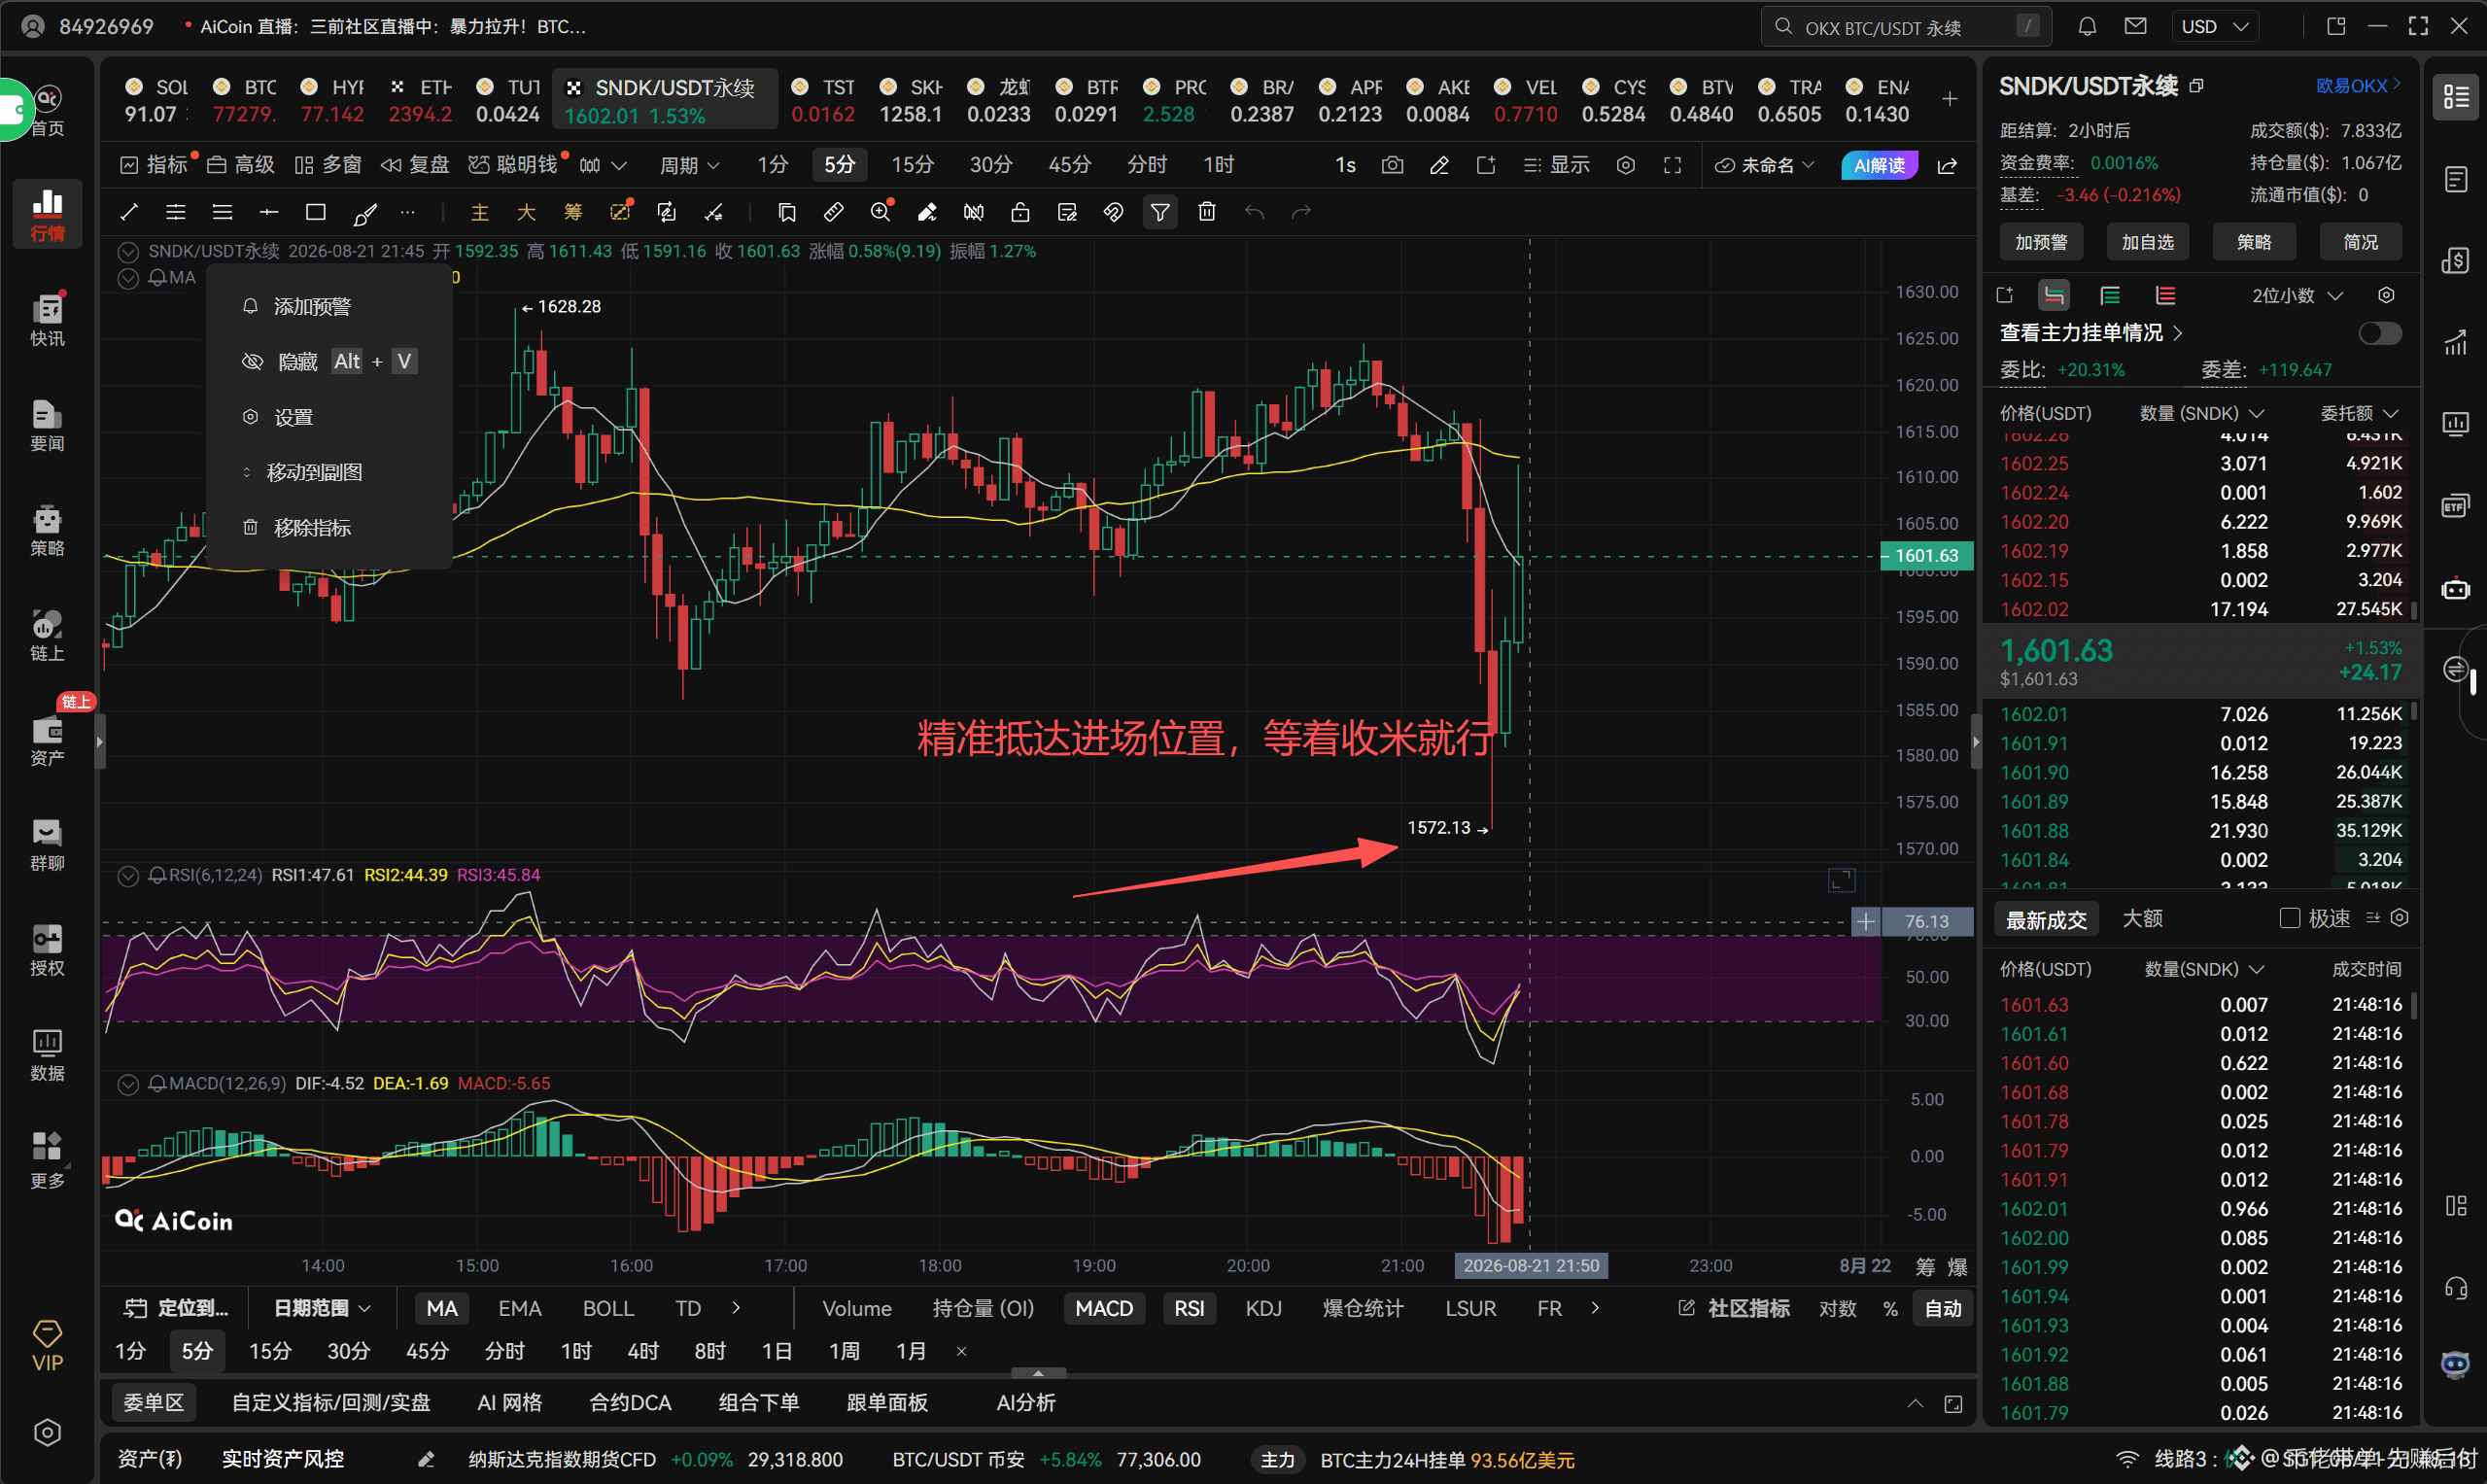
Task: Select the trend line drawing tool
Action: [129, 212]
